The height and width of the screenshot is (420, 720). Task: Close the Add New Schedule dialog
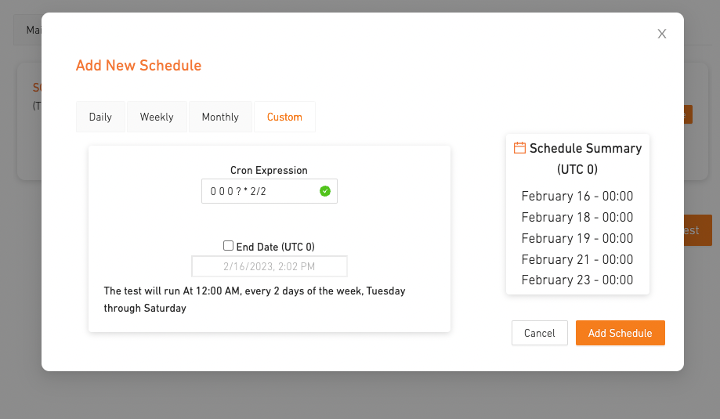pyautogui.click(x=661, y=34)
